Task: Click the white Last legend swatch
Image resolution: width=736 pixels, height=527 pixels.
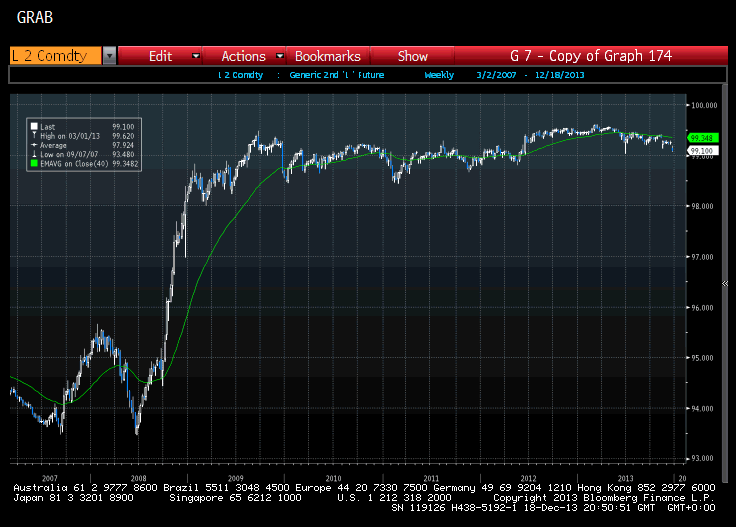Action: [x=34, y=126]
